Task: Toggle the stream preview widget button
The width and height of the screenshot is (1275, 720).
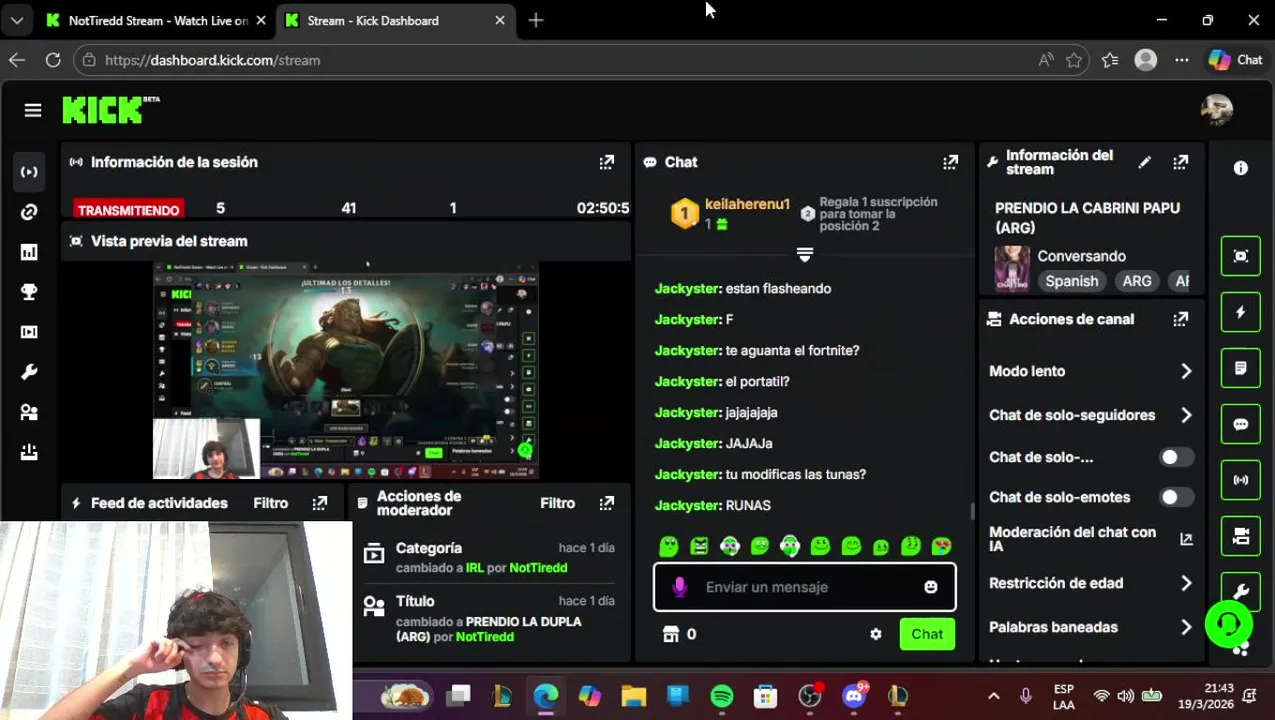Action: [1241, 256]
